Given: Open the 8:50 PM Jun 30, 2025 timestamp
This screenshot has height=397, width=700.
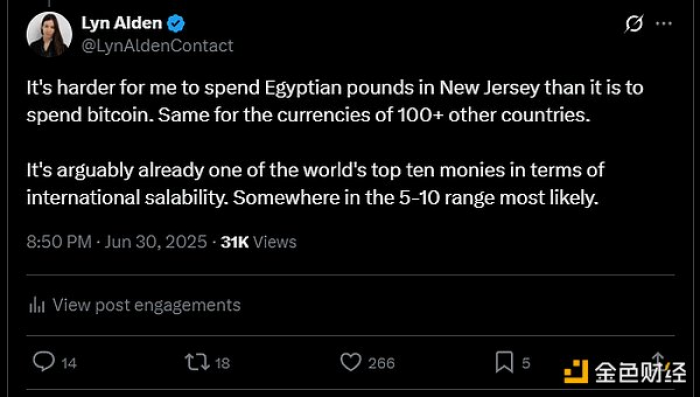Looking at the screenshot, I should 117,242.
